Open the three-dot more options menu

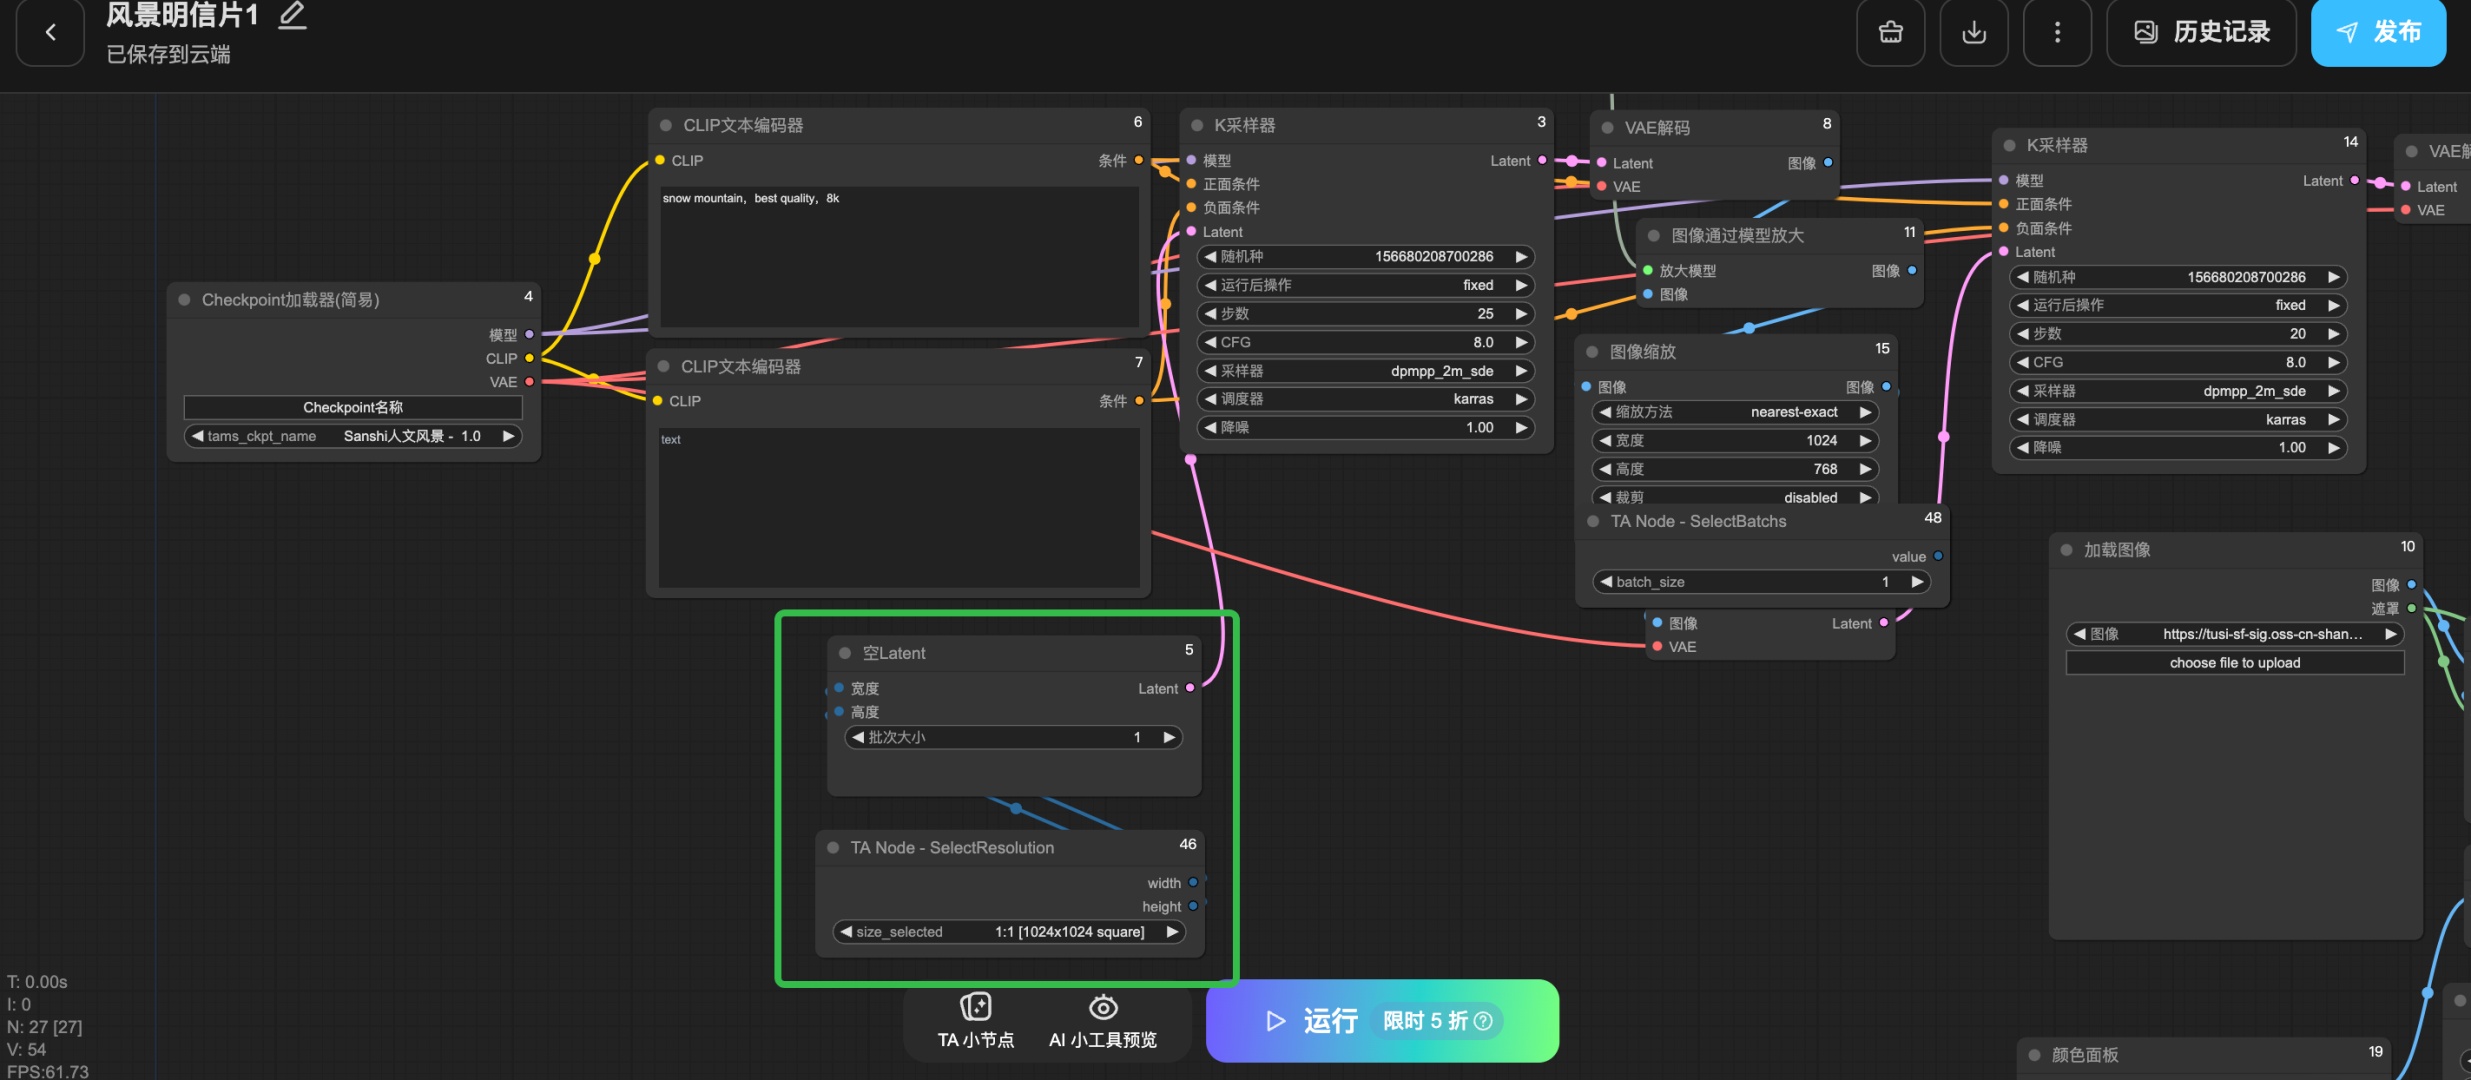click(2056, 32)
